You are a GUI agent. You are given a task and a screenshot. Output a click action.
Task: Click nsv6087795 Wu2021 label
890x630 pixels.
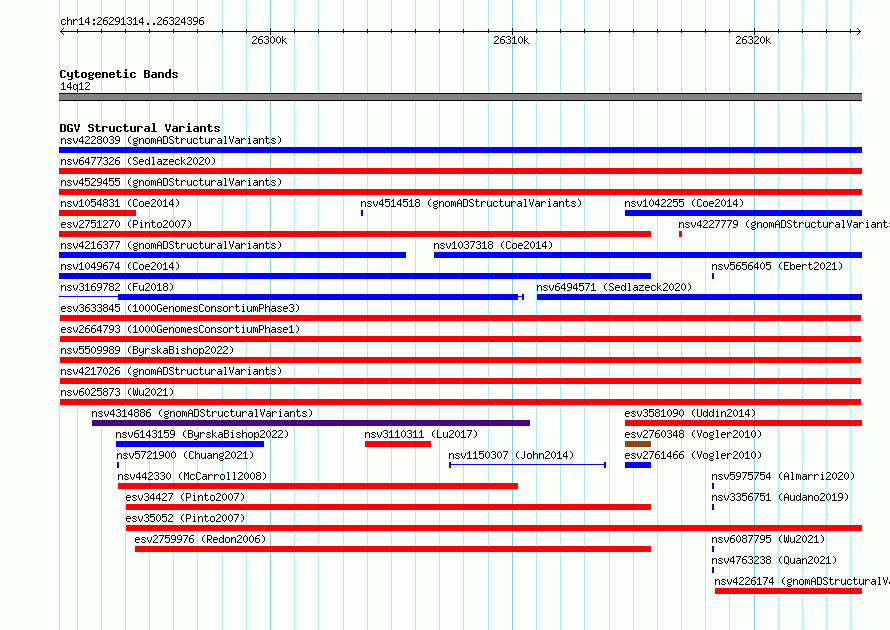pos(769,539)
